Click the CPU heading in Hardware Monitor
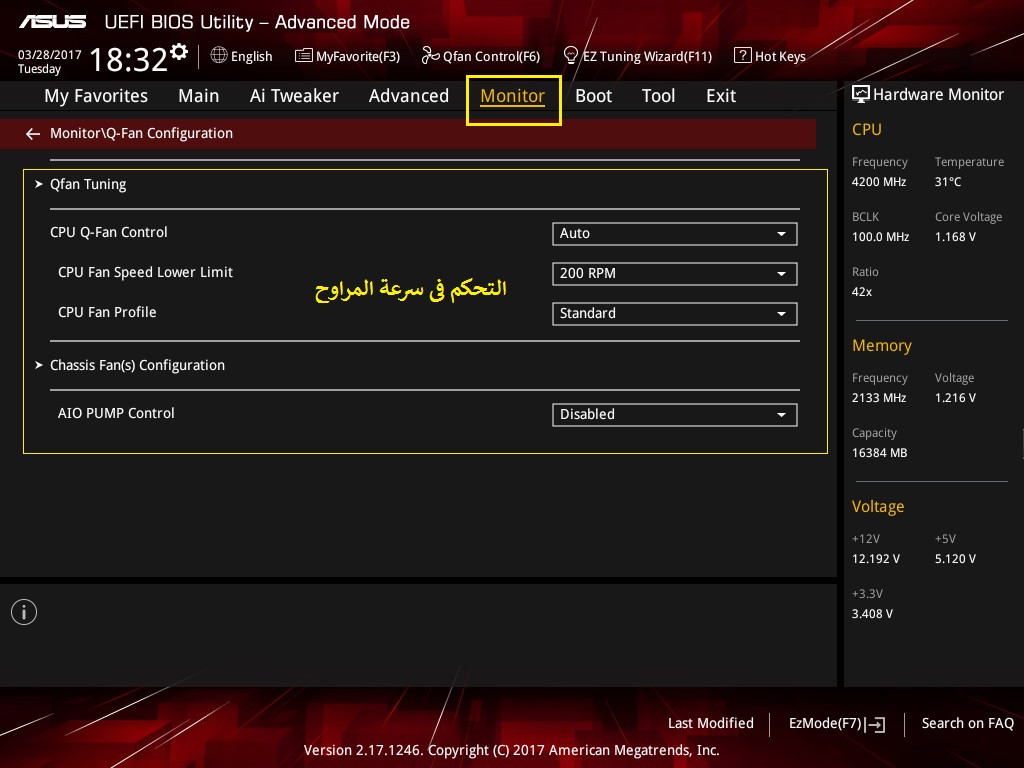This screenshot has width=1024, height=768. pyautogui.click(x=867, y=129)
